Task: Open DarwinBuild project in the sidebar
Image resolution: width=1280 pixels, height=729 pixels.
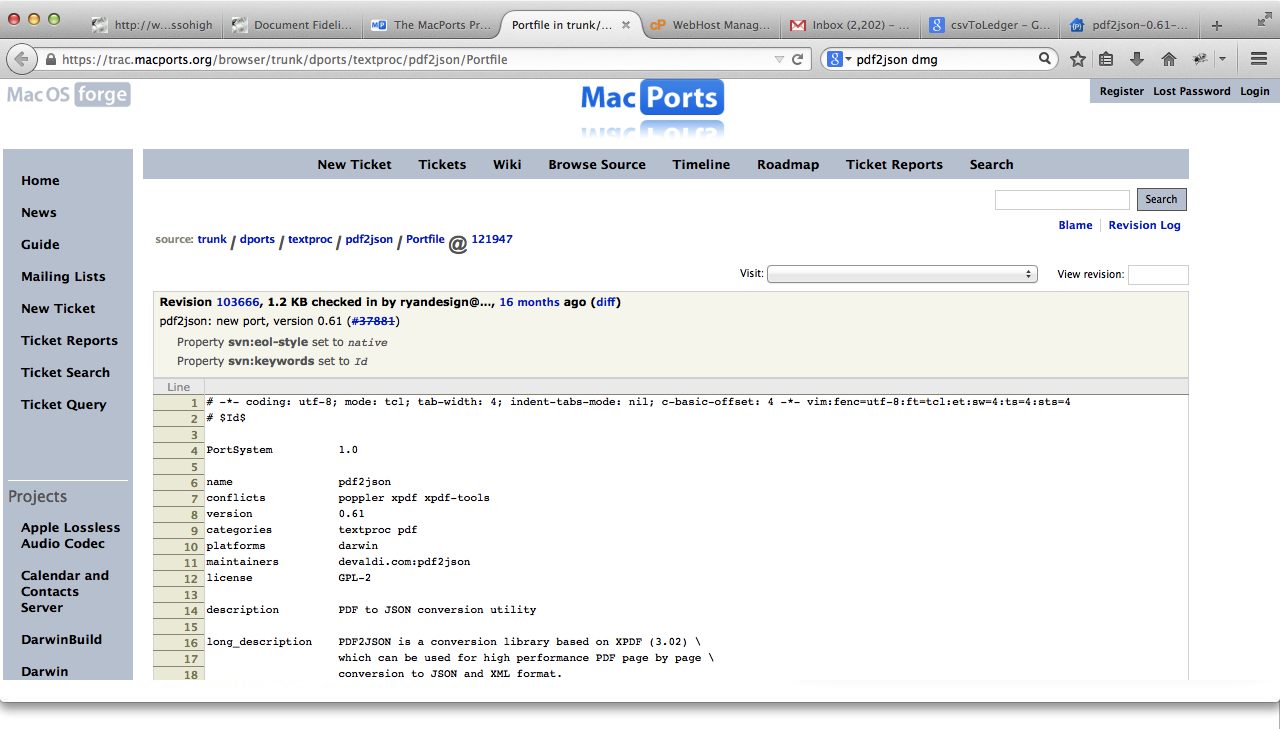Action: (61, 639)
